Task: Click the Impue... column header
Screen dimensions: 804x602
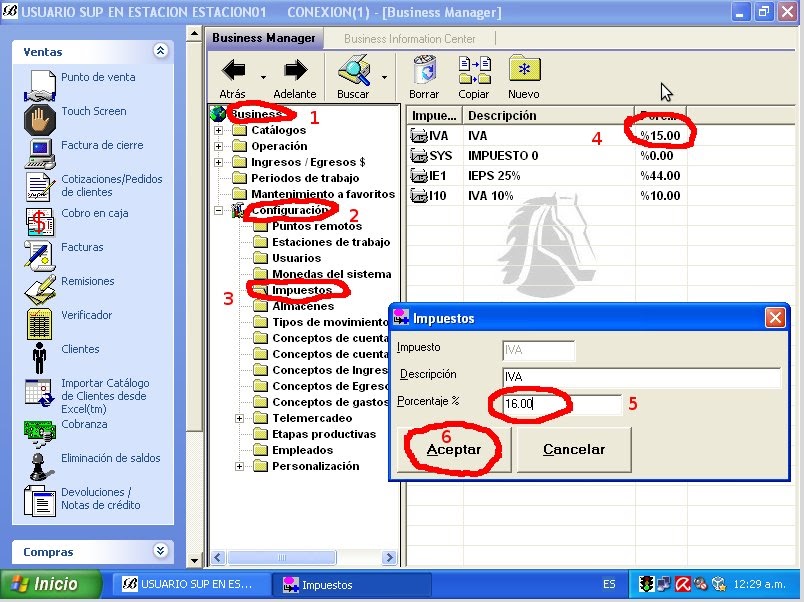Action: click(434, 115)
